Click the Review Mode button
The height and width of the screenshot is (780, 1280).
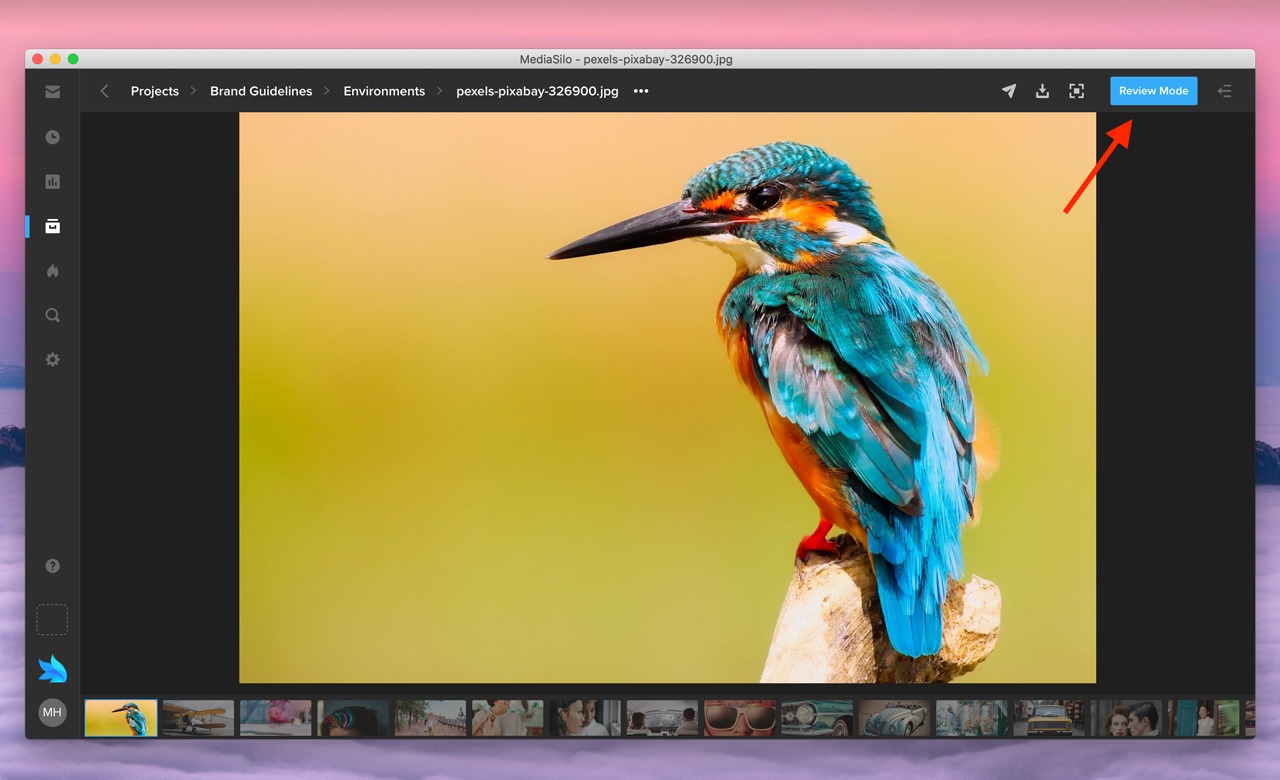1153,91
